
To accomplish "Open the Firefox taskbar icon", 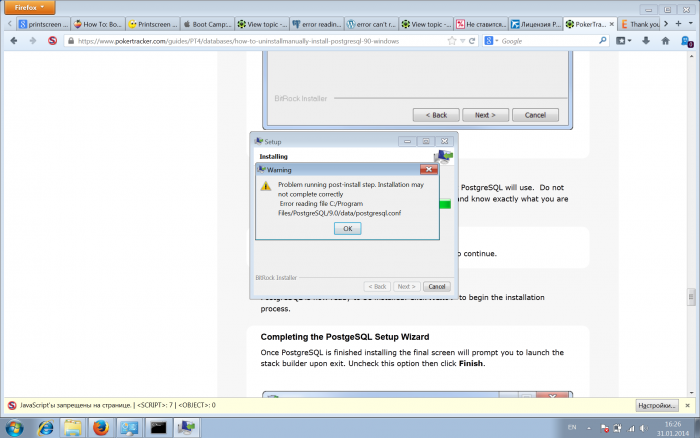I will pyautogui.click(x=101, y=428).
